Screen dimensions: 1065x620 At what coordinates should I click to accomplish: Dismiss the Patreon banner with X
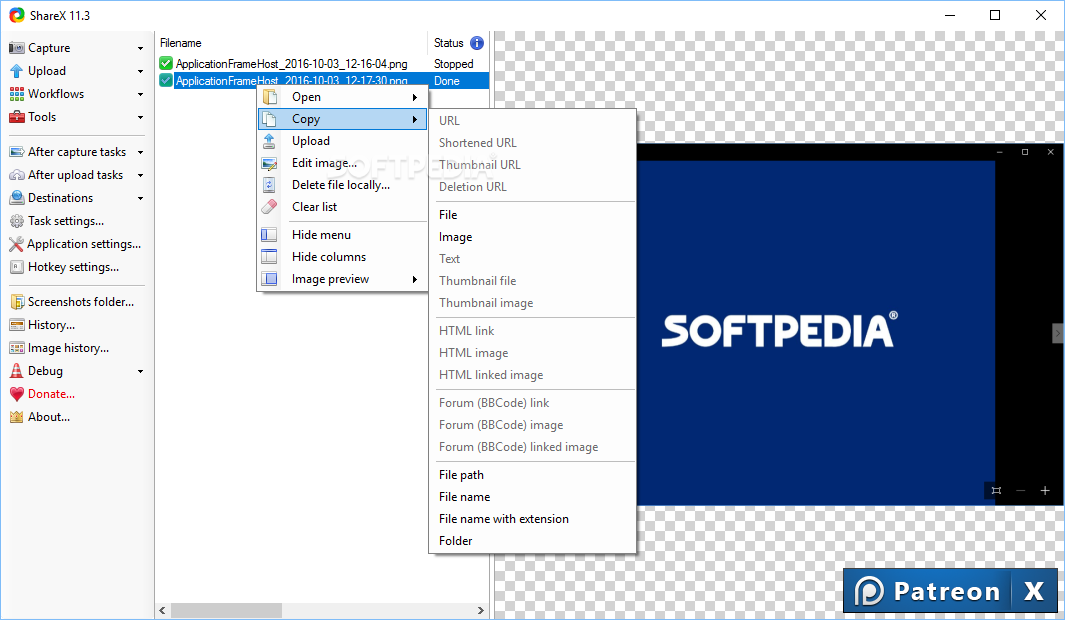click(x=1034, y=591)
